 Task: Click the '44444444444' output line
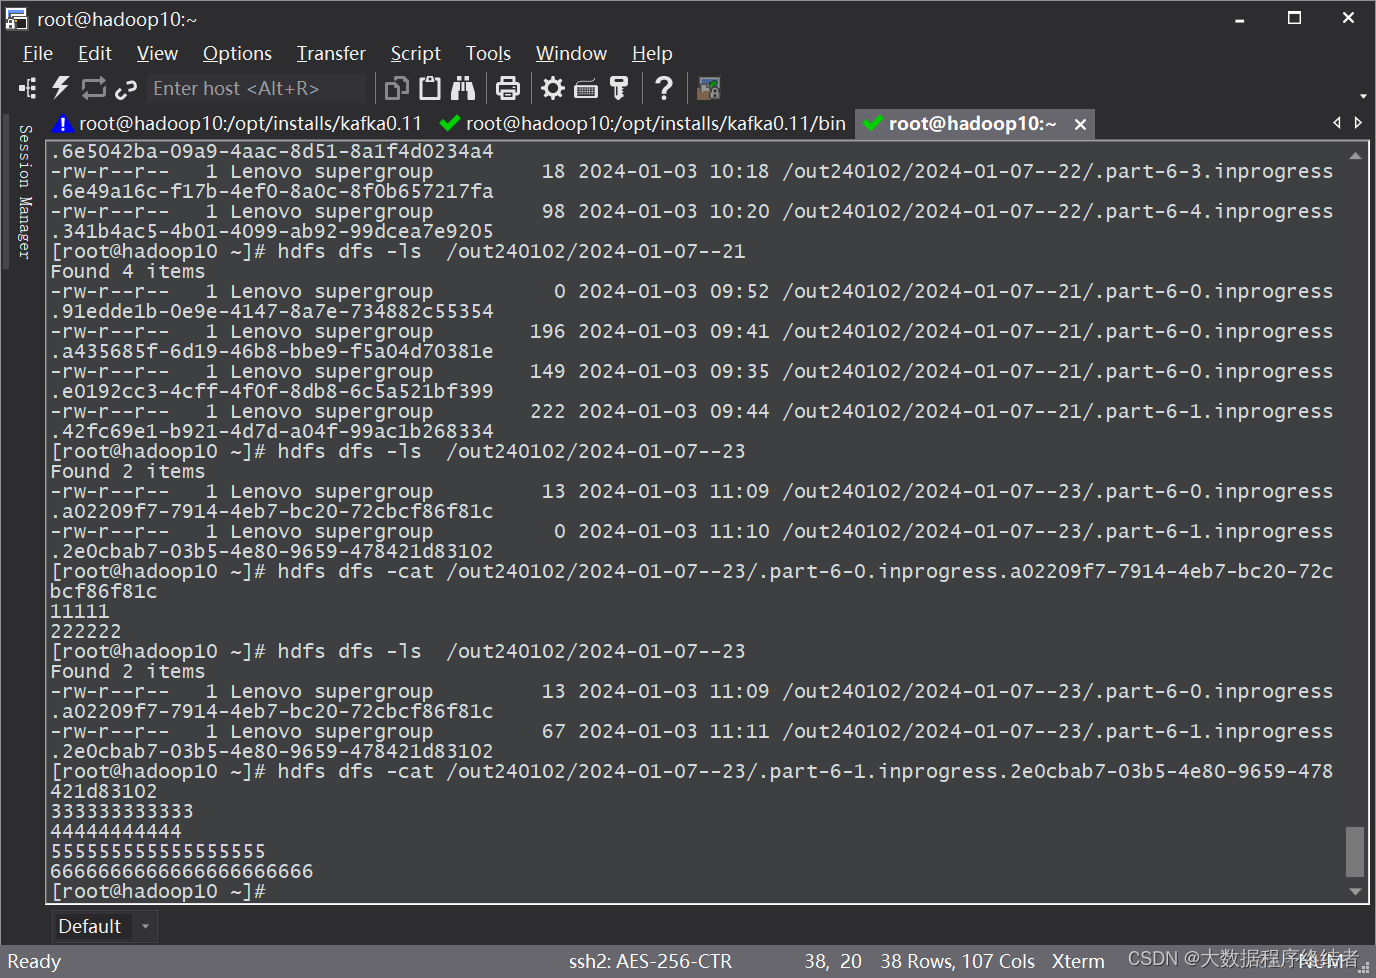(x=116, y=831)
